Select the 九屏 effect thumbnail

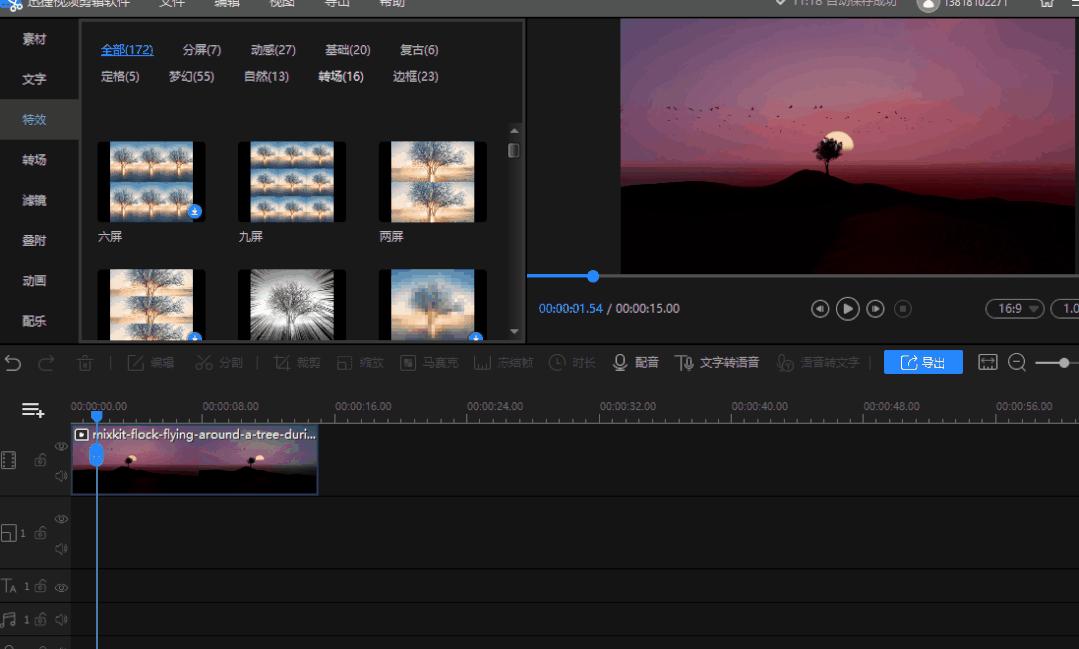point(291,182)
